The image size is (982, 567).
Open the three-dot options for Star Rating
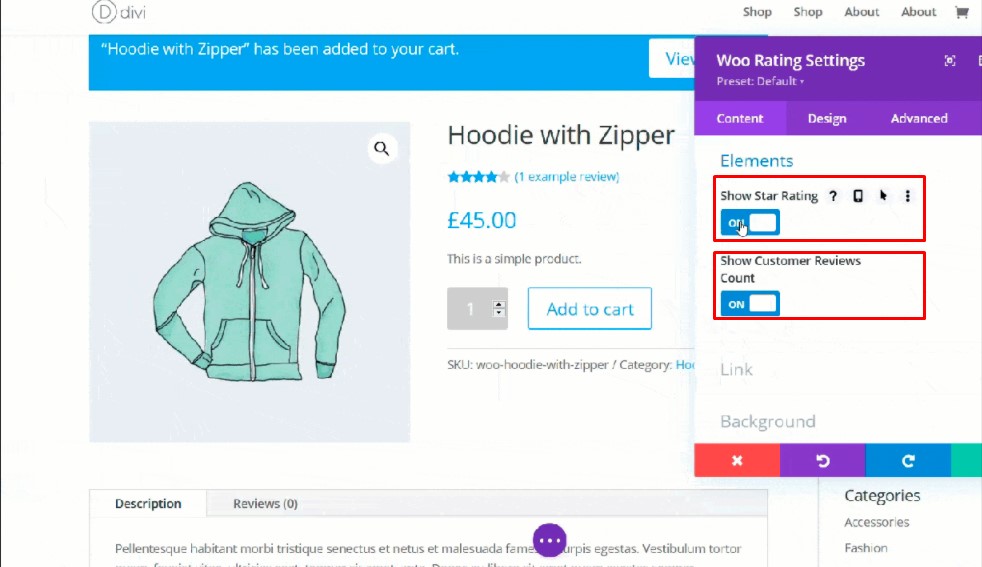907,196
